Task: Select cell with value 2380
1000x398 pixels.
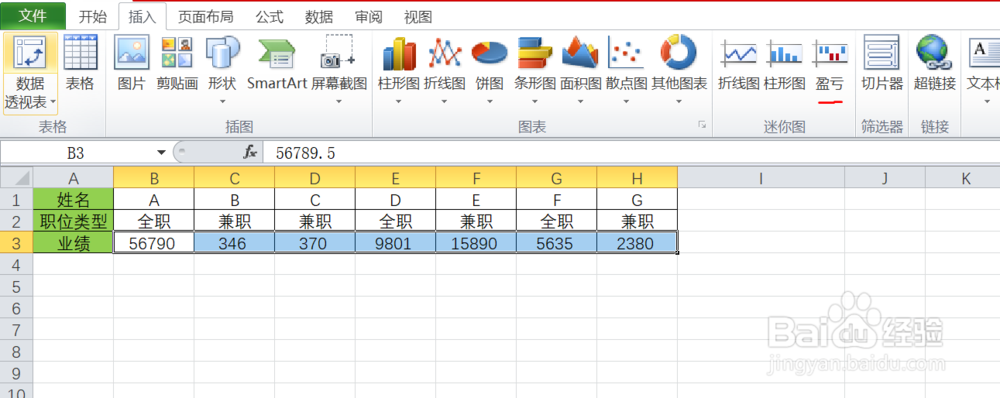Action: coord(637,243)
